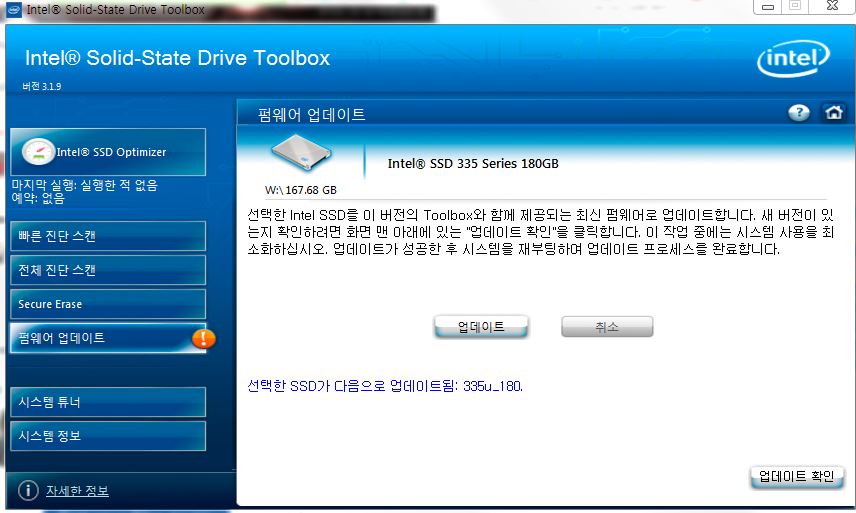Open the 시스템 정보 panel
Image resolution: width=856 pixels, height=513 pixels.
pyautogui.click(x=108, y=436)
